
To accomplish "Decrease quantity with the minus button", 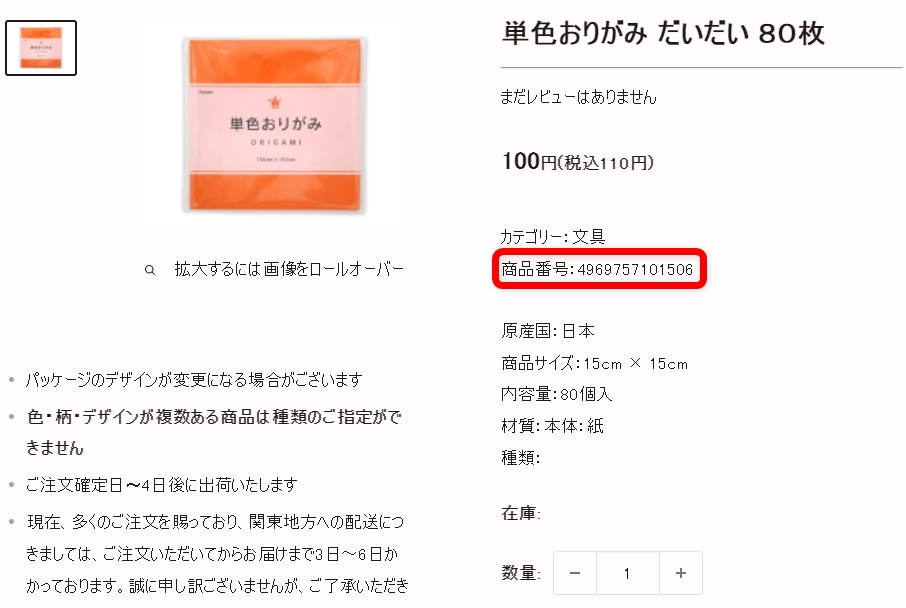I will [575, 573].
